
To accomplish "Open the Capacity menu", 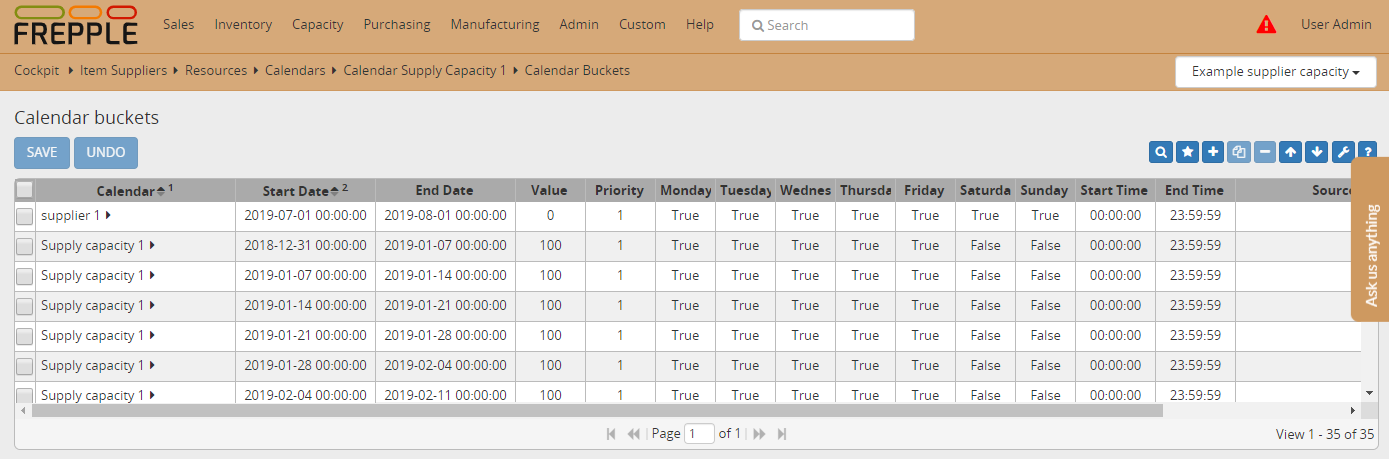I will coord(317,24).
